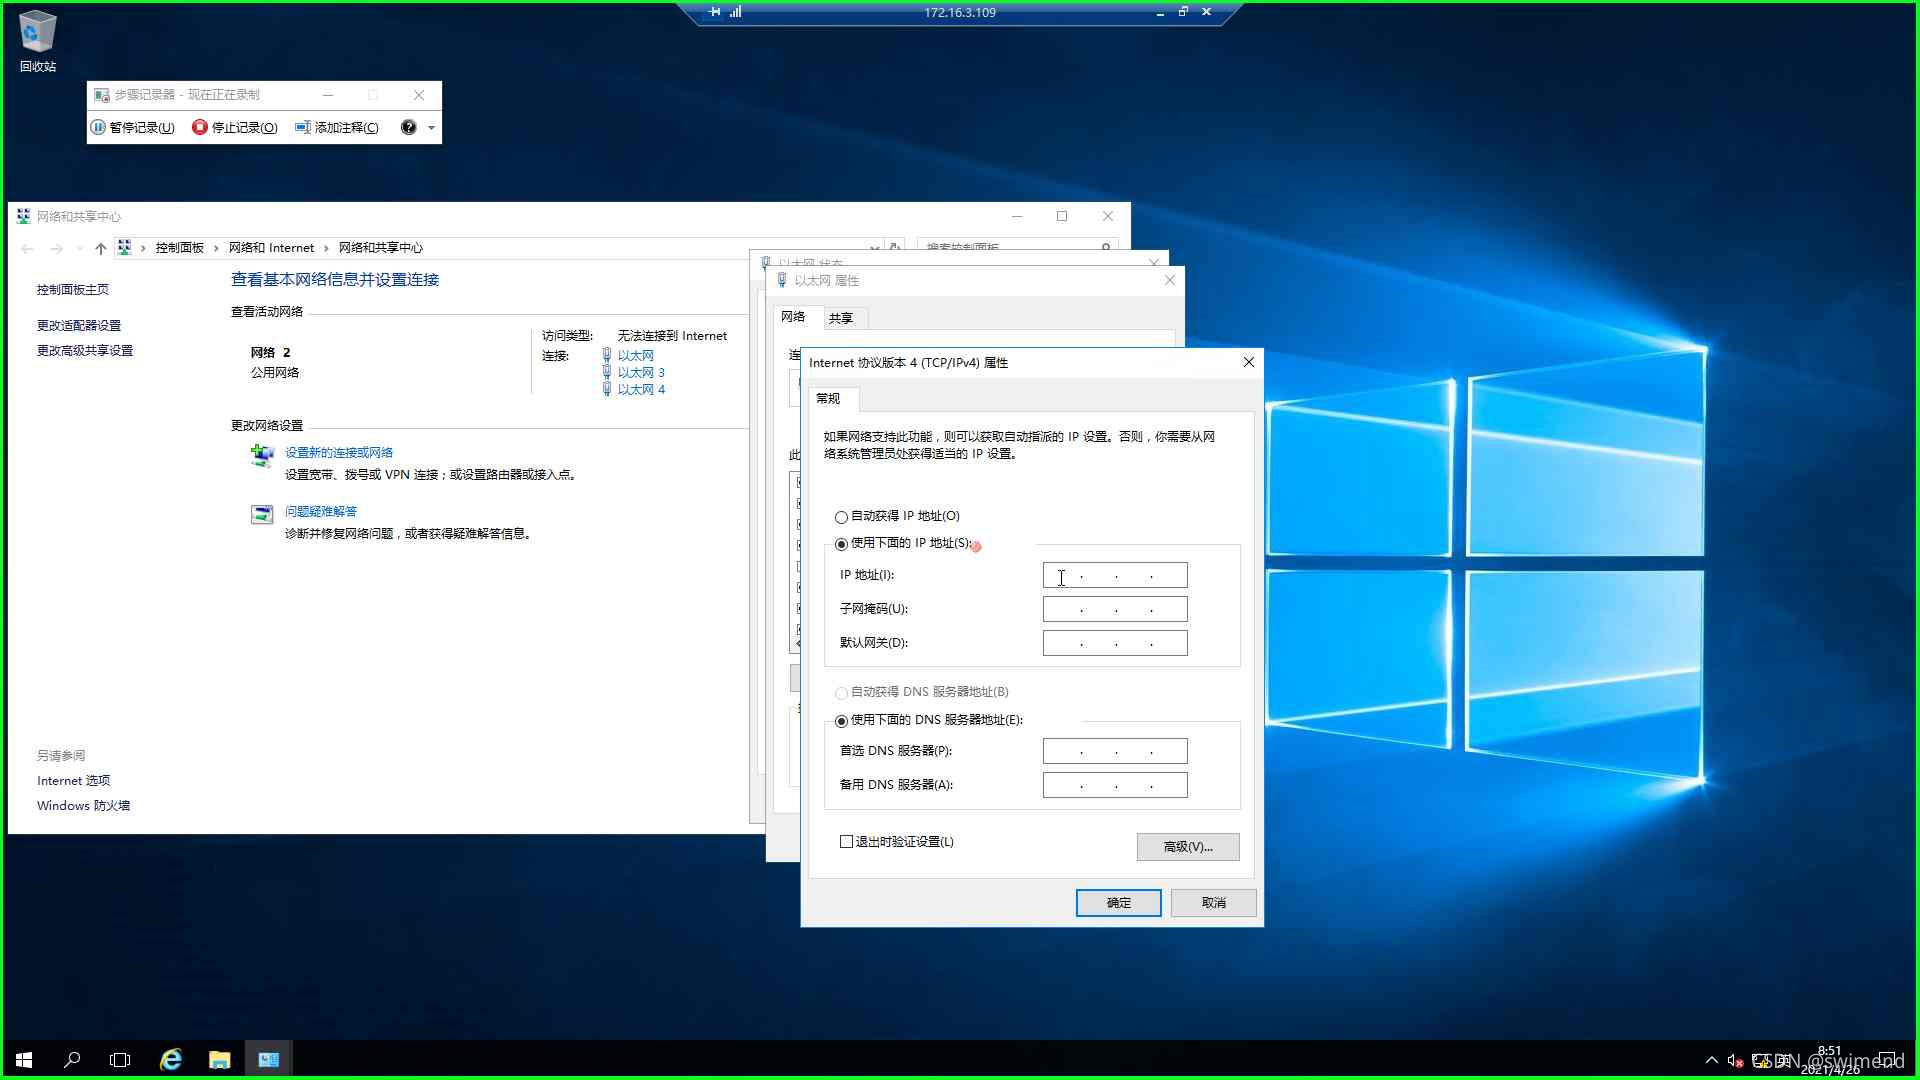
Task: Go back in Network and Sharing Center
Action: [x=27, y=248]
